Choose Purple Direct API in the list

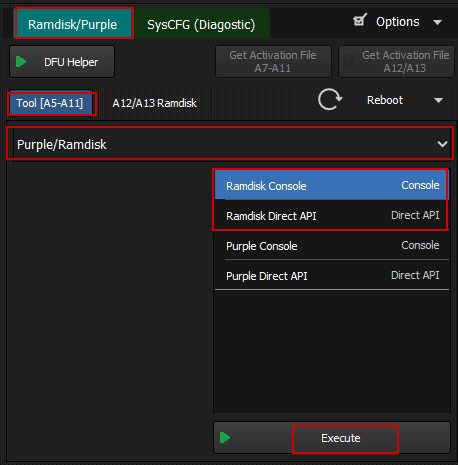tap(332, 275)
